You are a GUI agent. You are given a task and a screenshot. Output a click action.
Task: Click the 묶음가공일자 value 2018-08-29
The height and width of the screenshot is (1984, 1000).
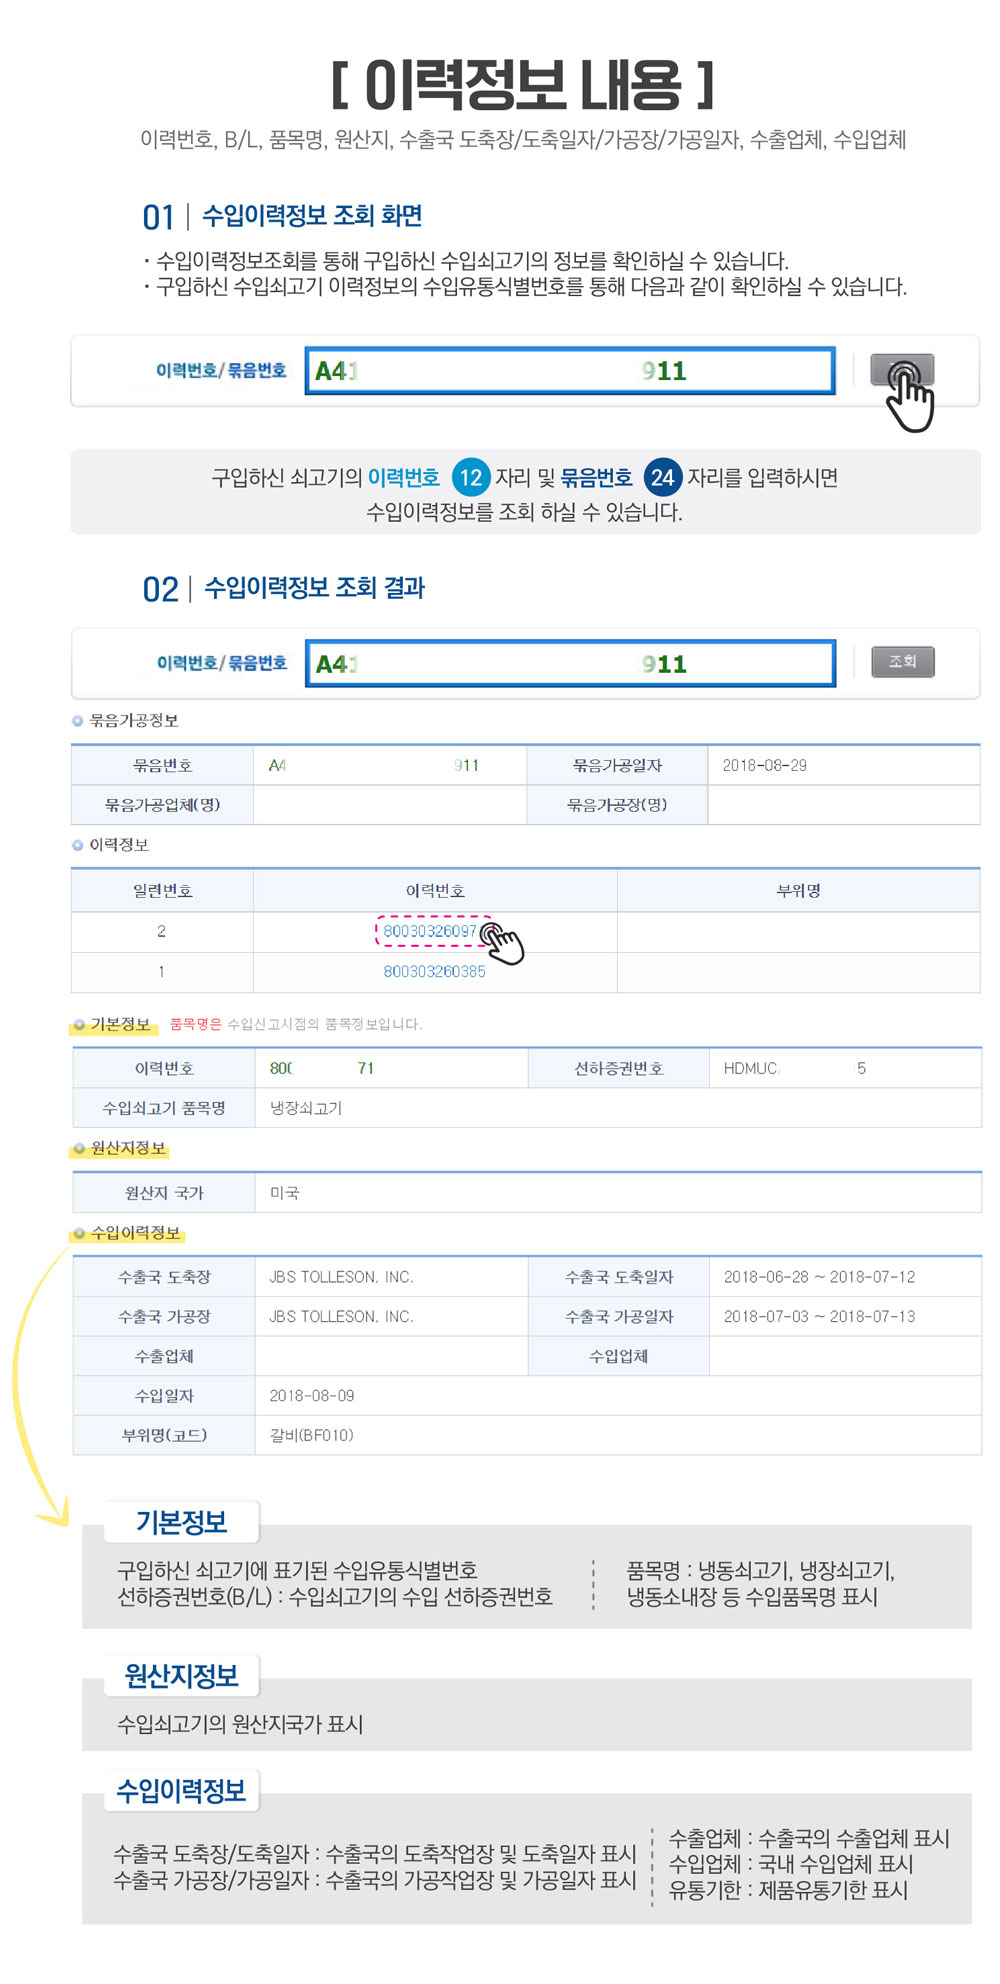[x=764, y=766]
